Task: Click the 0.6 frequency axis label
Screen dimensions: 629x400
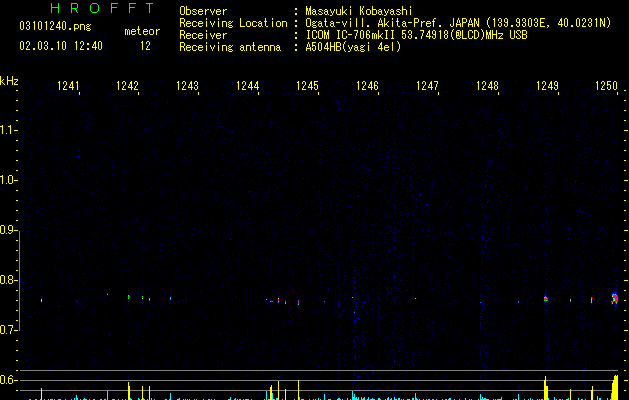Action: 8,380
